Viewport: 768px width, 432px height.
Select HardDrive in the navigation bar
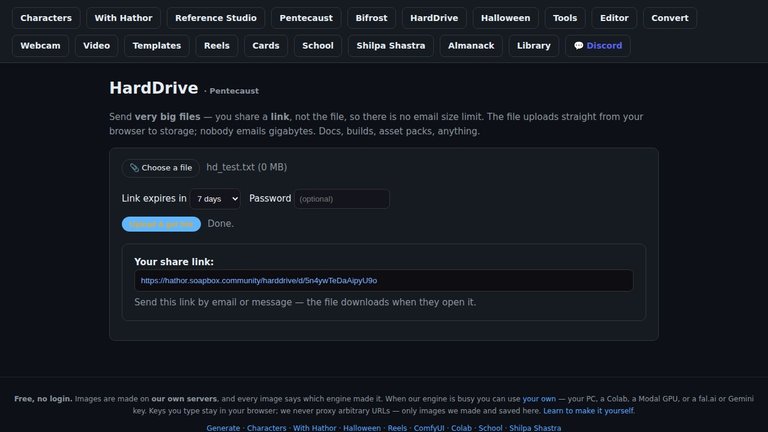point(434,18)
